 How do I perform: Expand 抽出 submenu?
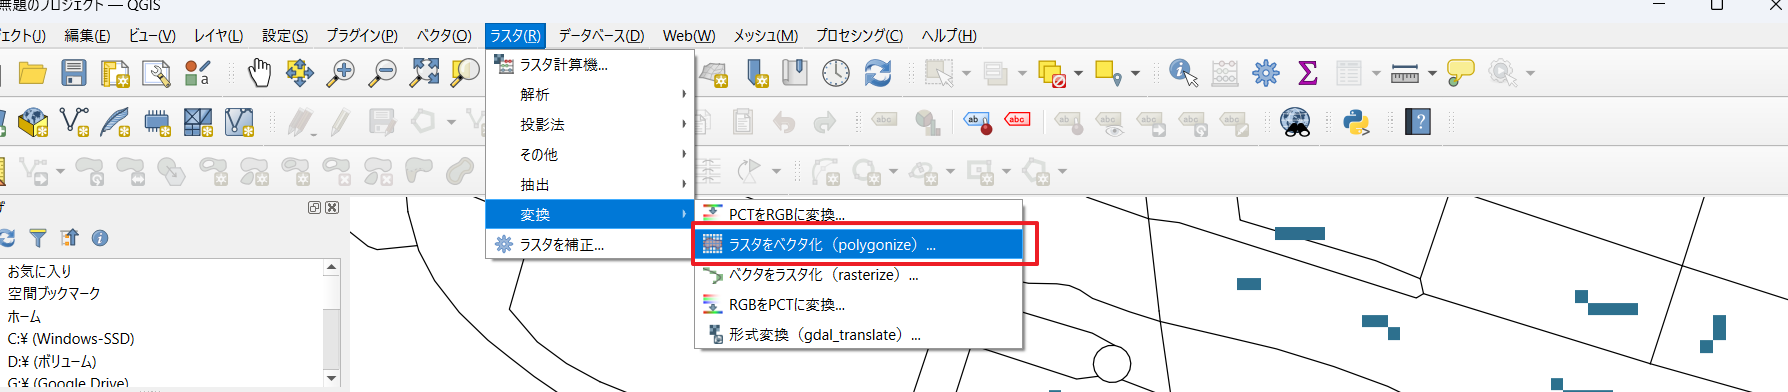(x=590, y=184)
